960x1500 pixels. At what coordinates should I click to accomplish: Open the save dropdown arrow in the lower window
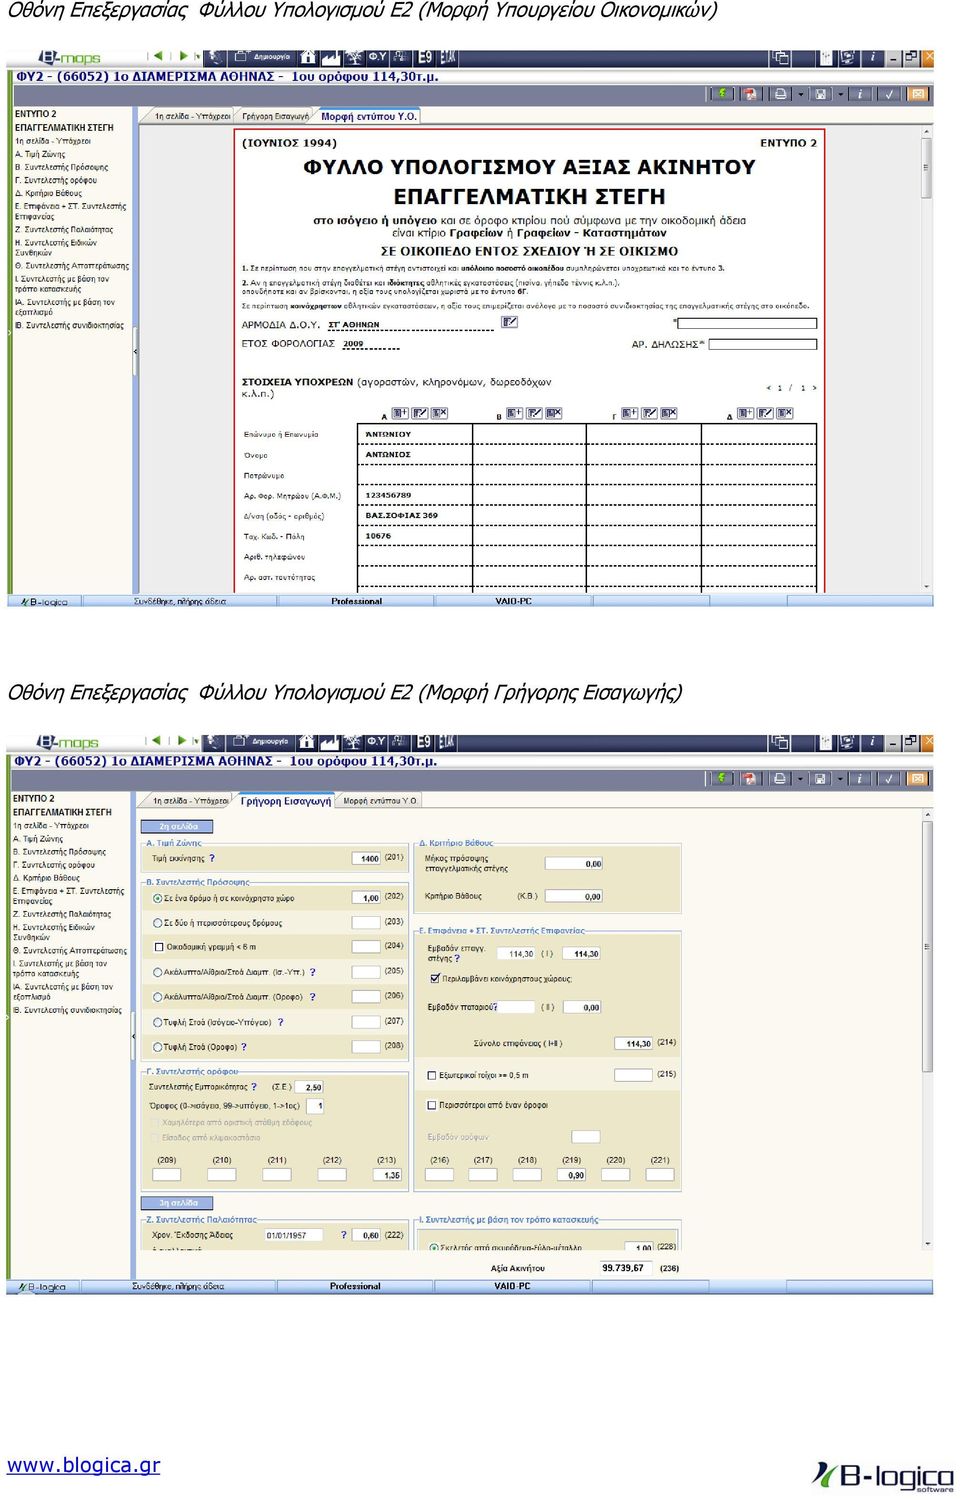[x=840, y=780]
